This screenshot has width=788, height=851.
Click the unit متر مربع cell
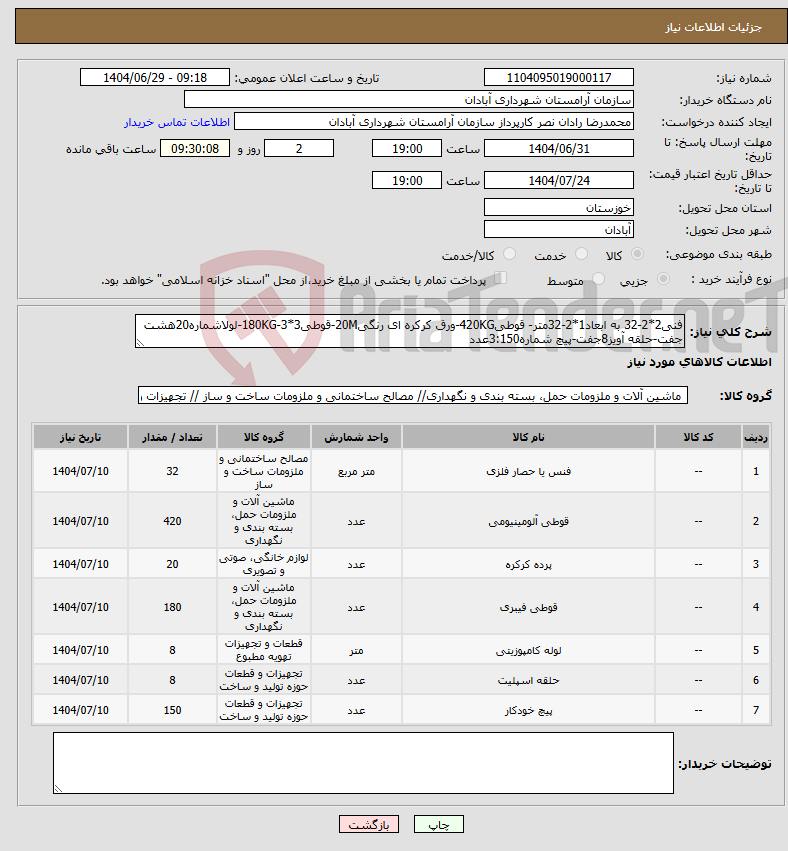pos(356,471)
